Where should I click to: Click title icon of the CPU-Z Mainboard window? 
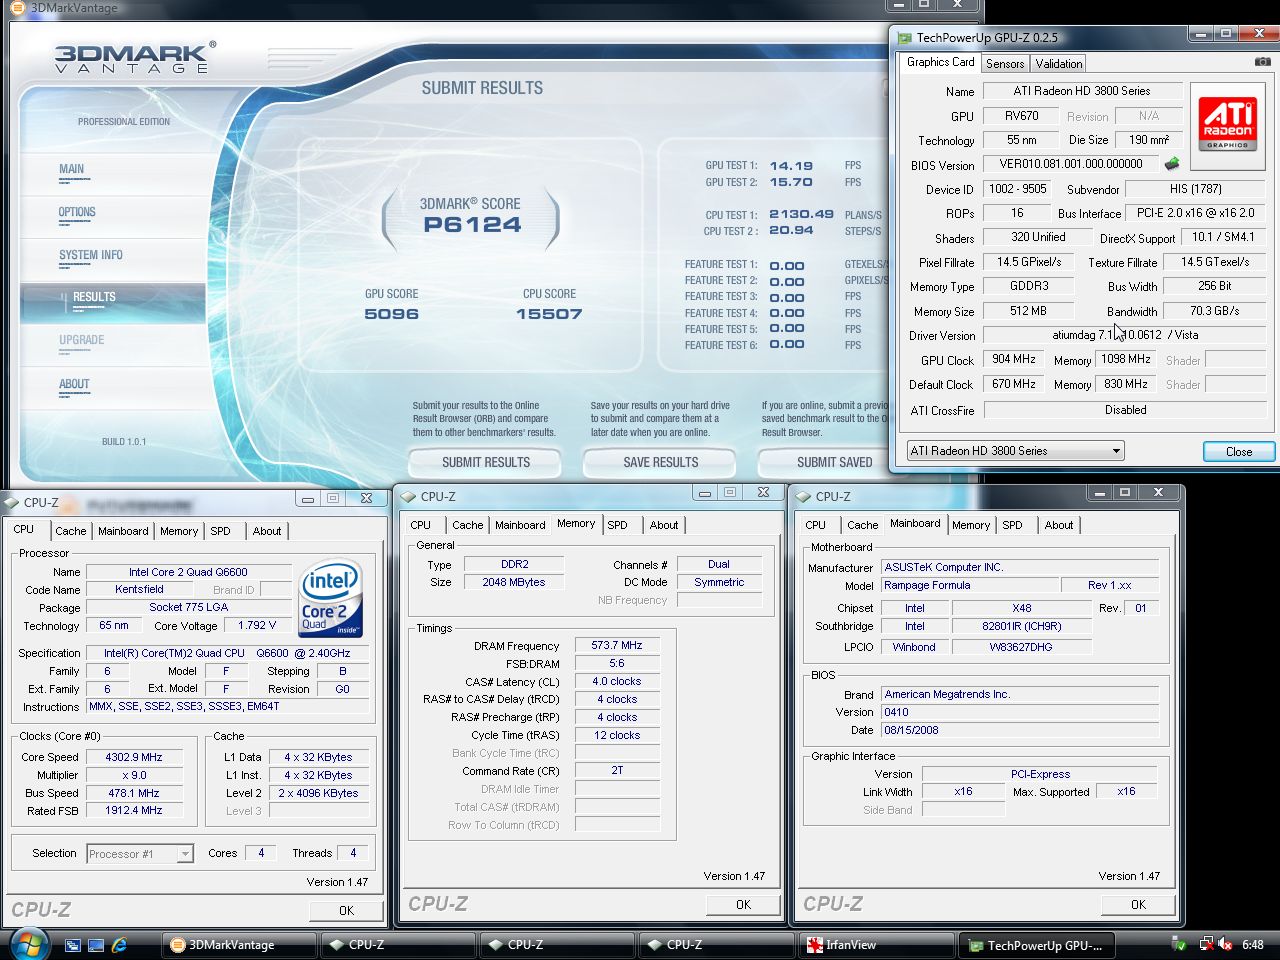[803, 496]
